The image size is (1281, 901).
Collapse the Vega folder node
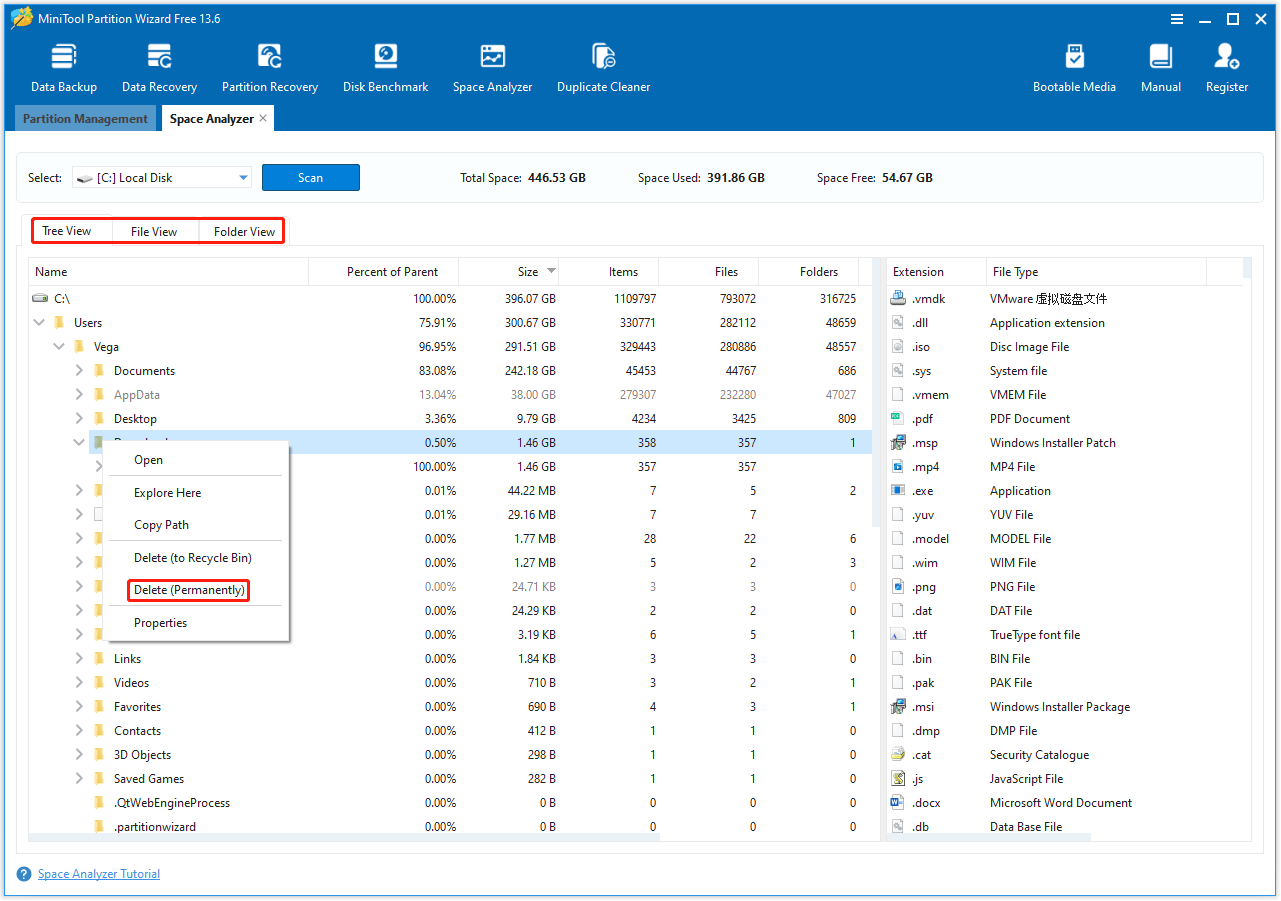click(x=58, y=345)
